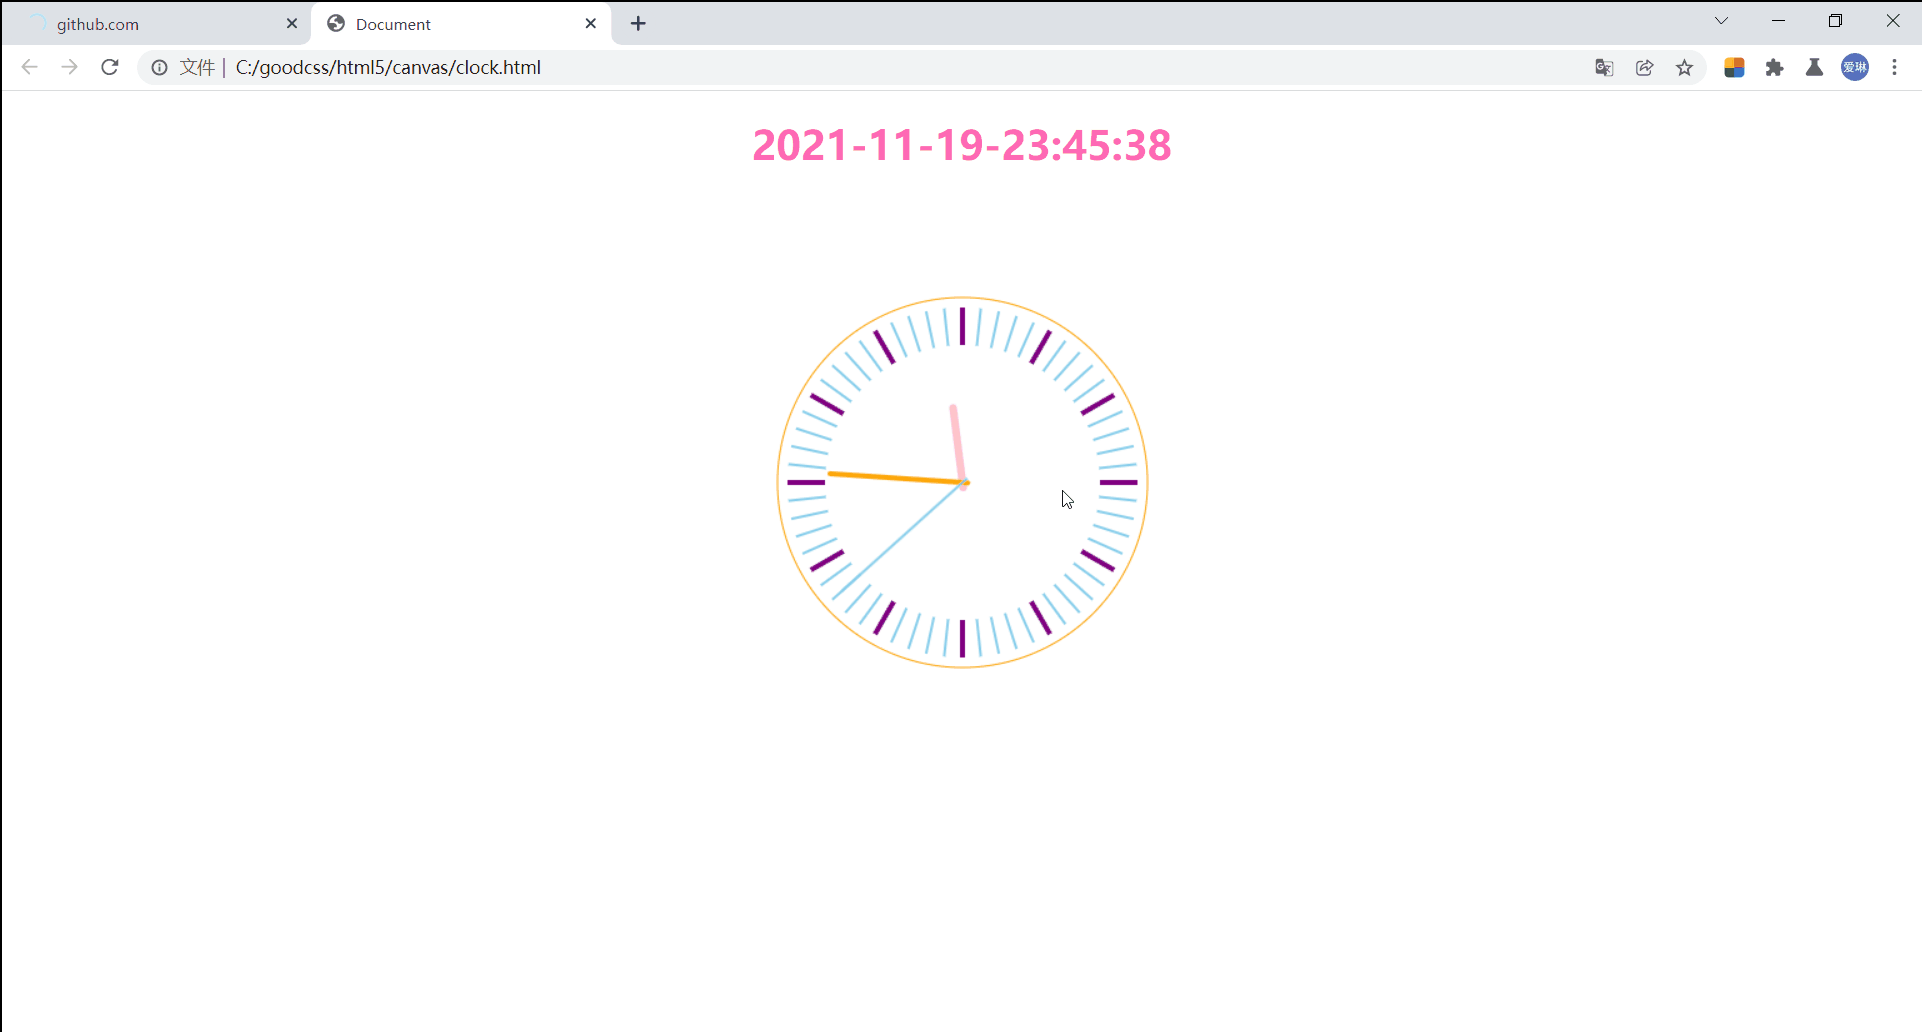The image size is (1922, 1032).
Task: Click the Chrome Labs flask icon
Action: pyautogui.click(x=1815, y=67)
